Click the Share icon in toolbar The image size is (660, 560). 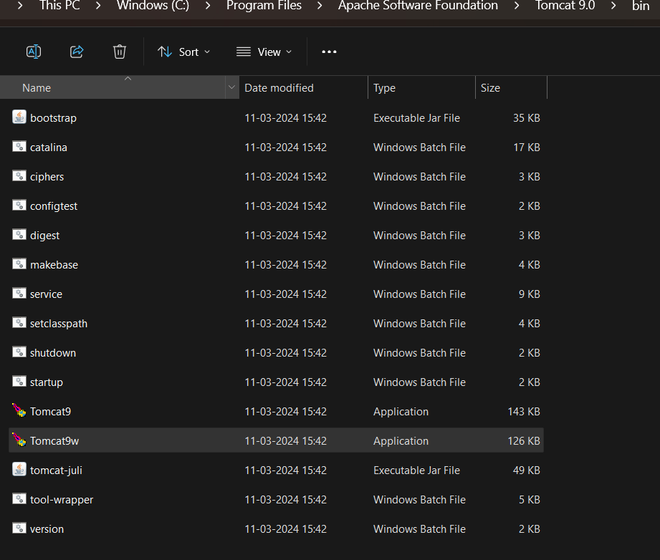coord(77,52)
